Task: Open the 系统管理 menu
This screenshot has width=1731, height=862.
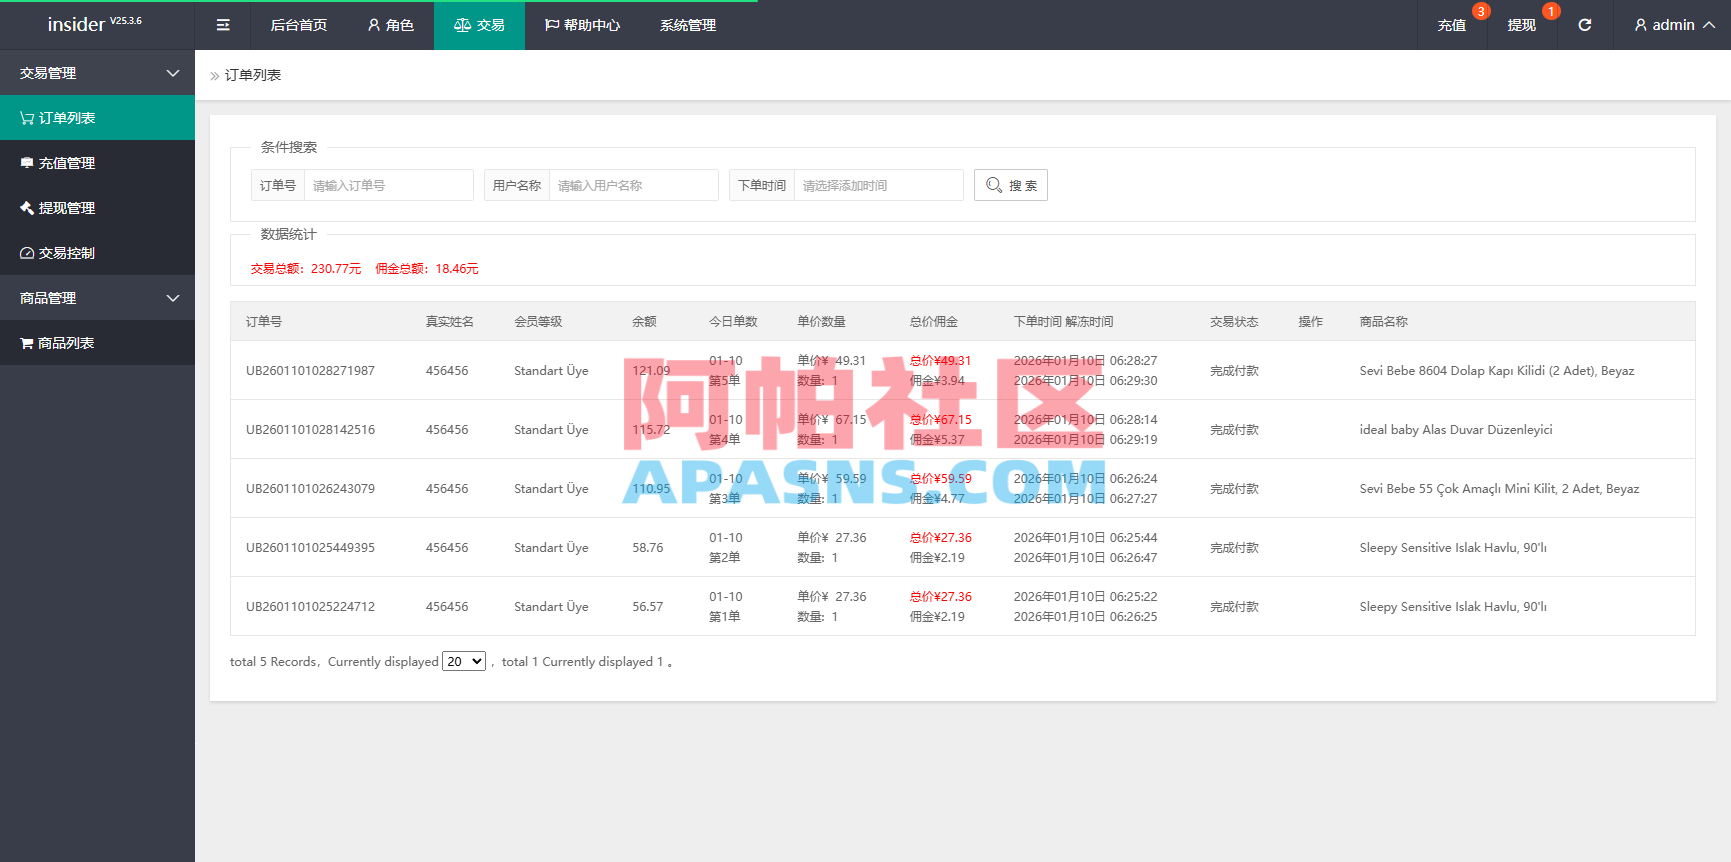Action: tap(688, 25)
